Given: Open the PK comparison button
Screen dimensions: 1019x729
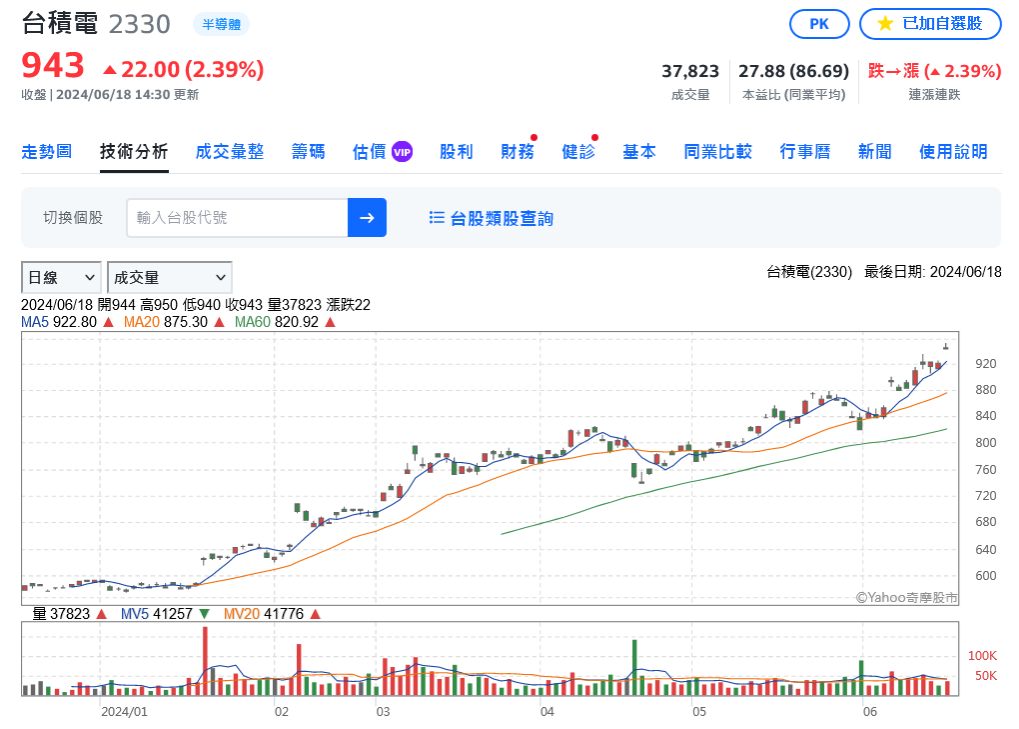Looking at the screenshot, I should click(x=819, y=24).
